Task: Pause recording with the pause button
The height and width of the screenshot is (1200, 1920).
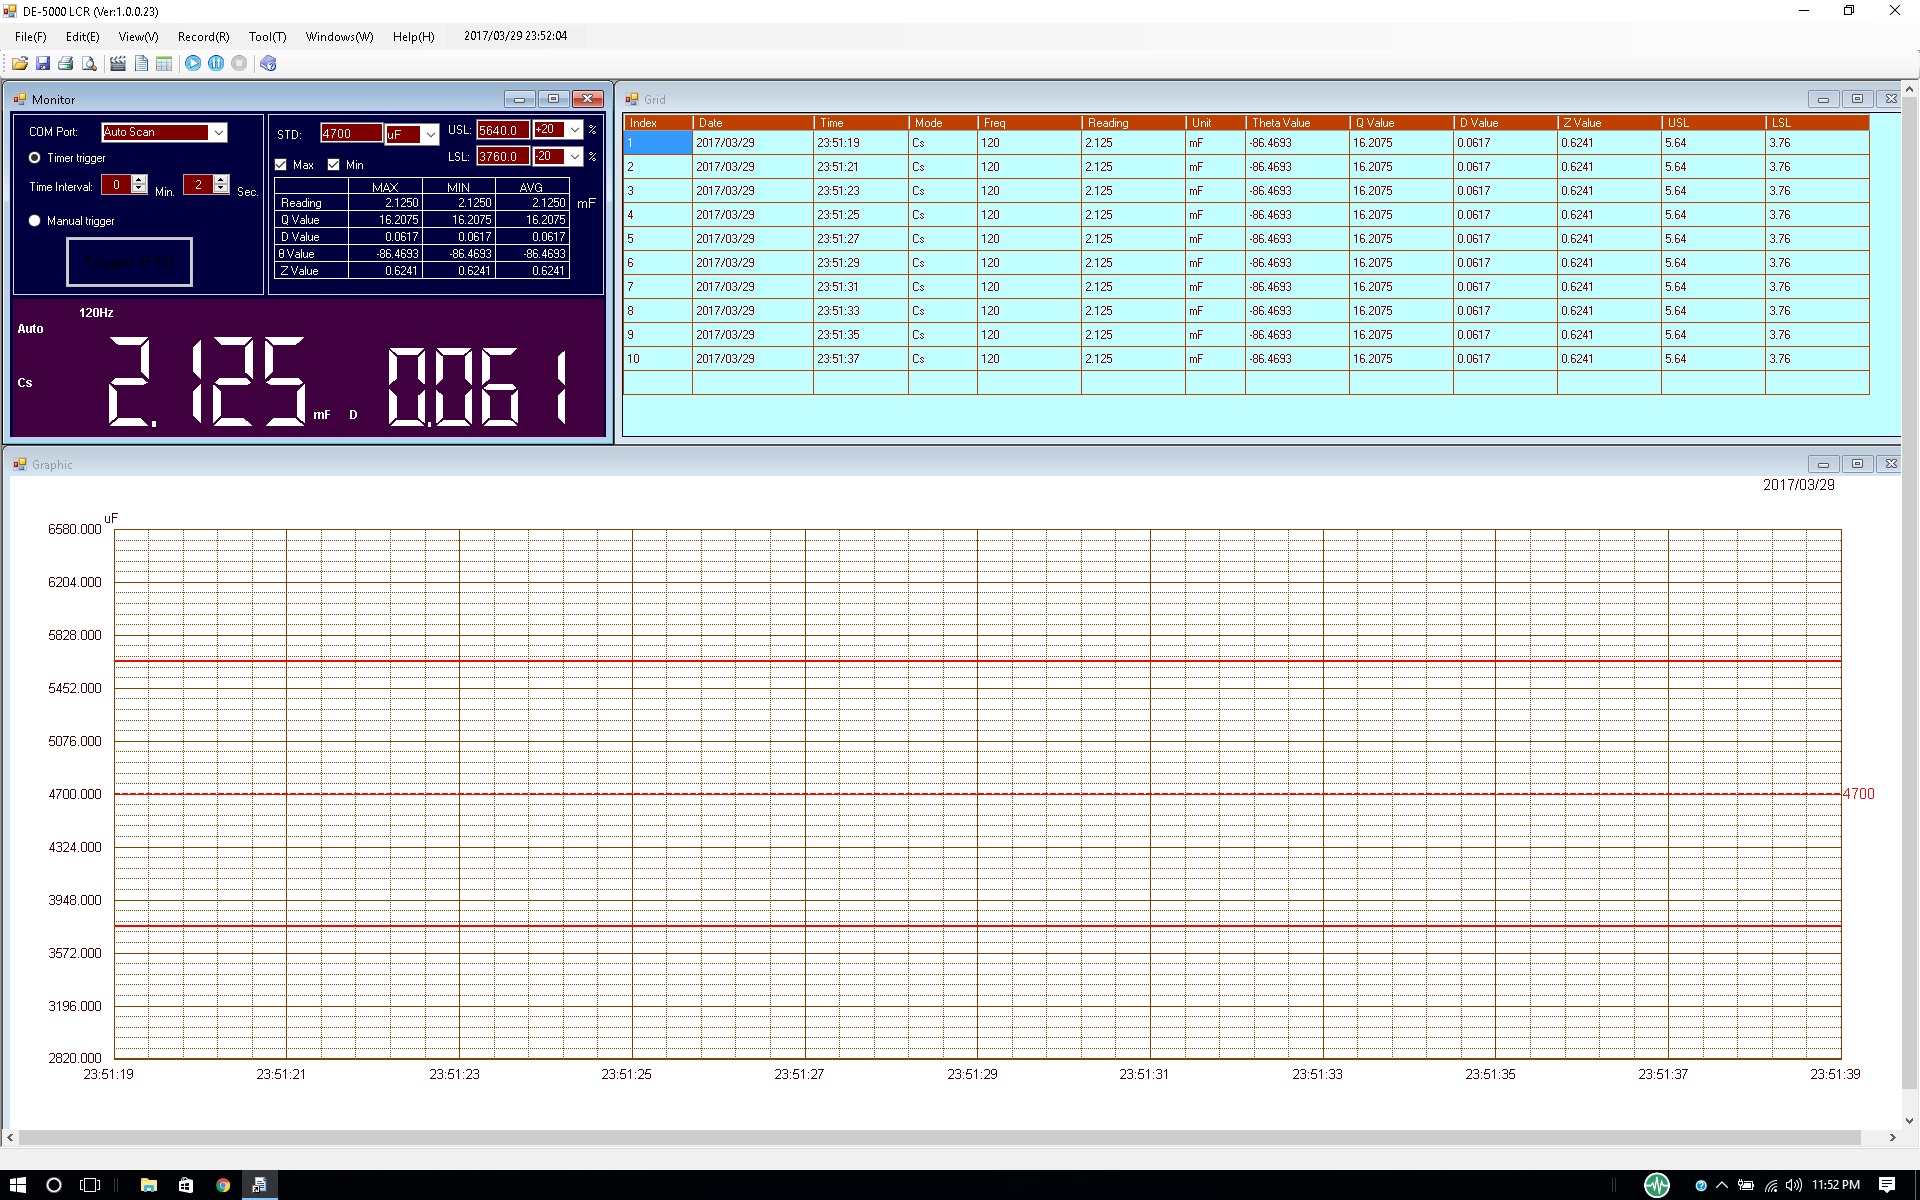Action: pos(216,63)
